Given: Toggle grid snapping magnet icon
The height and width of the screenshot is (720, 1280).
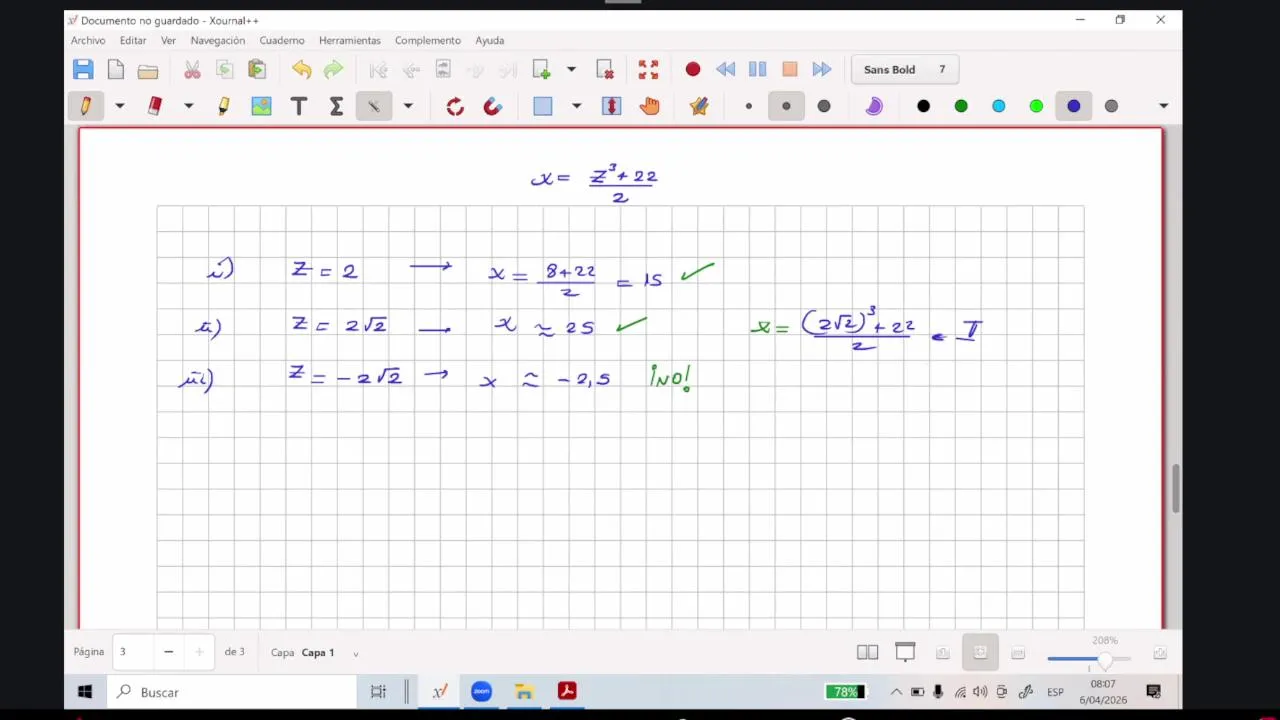Looking at the screenshot, I should coord(492,106).
